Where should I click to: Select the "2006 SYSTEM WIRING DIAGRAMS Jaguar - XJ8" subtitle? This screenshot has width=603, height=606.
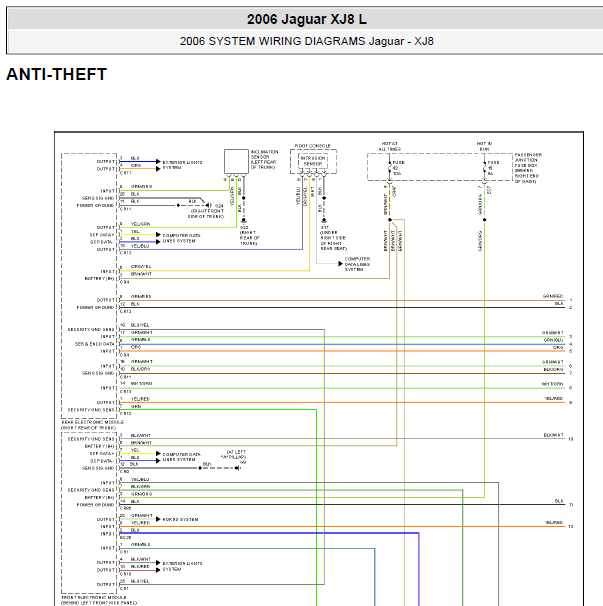point(307,41)
